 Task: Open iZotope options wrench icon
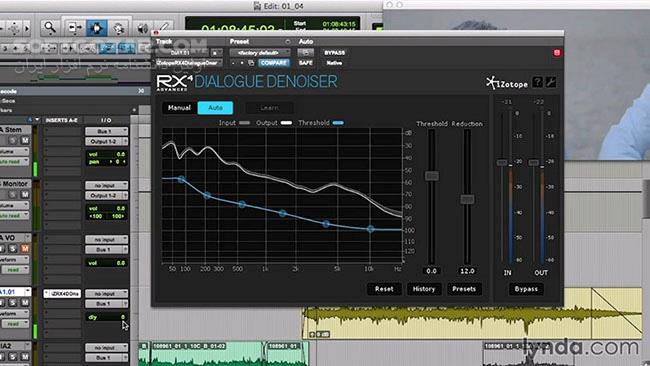[551, 82]
